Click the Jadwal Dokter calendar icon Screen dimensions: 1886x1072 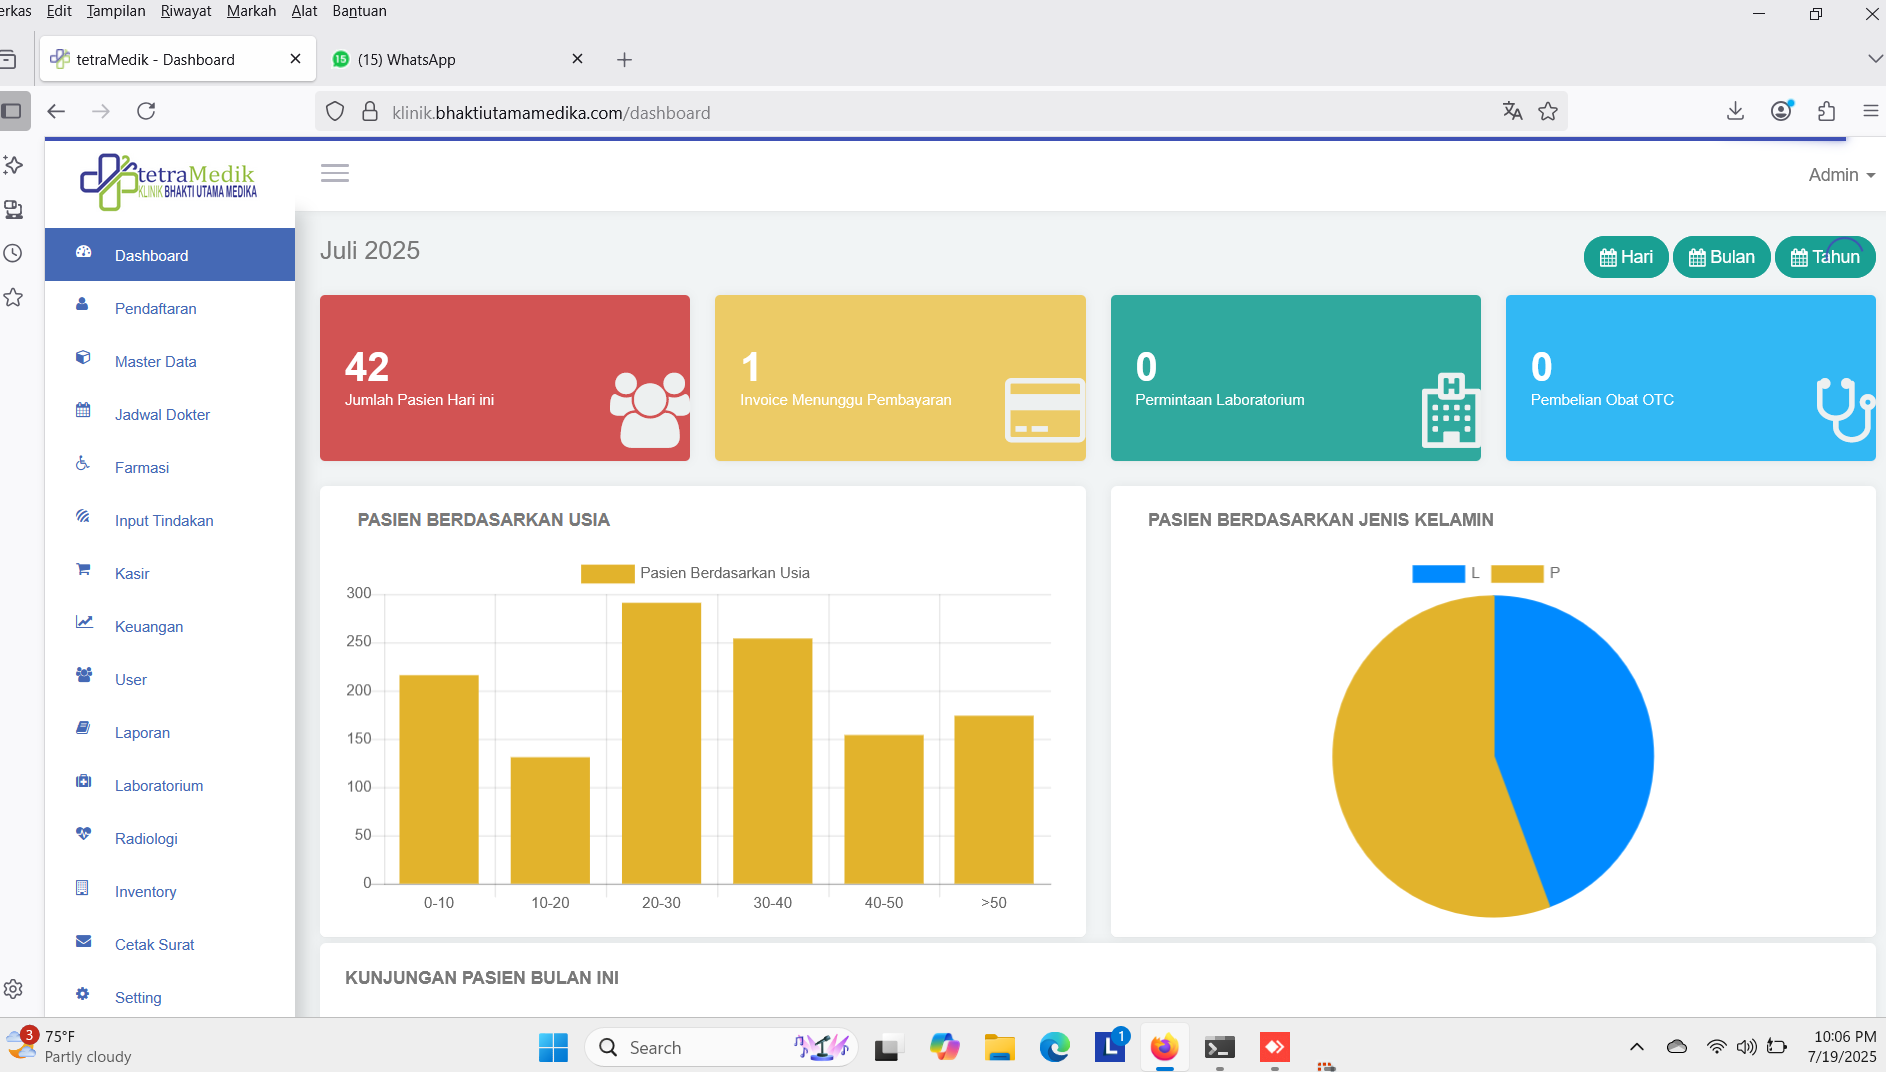84,410
